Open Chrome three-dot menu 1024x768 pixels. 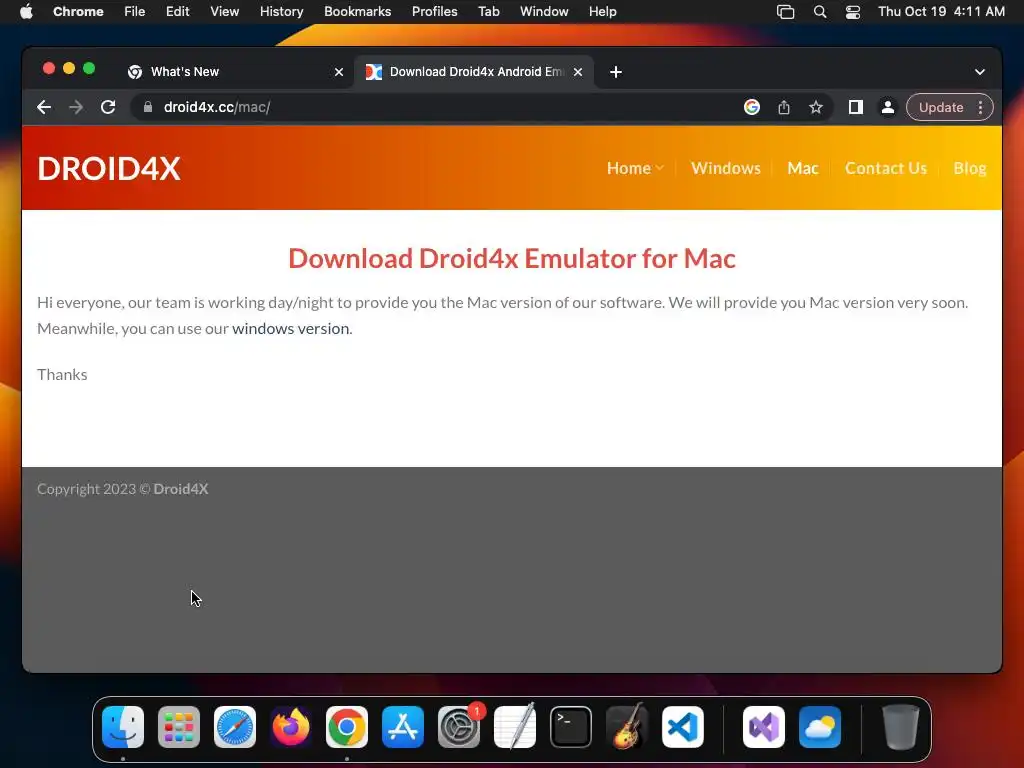pos(980,107)
